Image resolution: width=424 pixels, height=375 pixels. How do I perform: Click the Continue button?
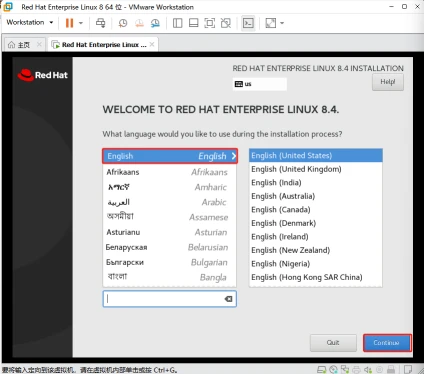click(387, 343)
